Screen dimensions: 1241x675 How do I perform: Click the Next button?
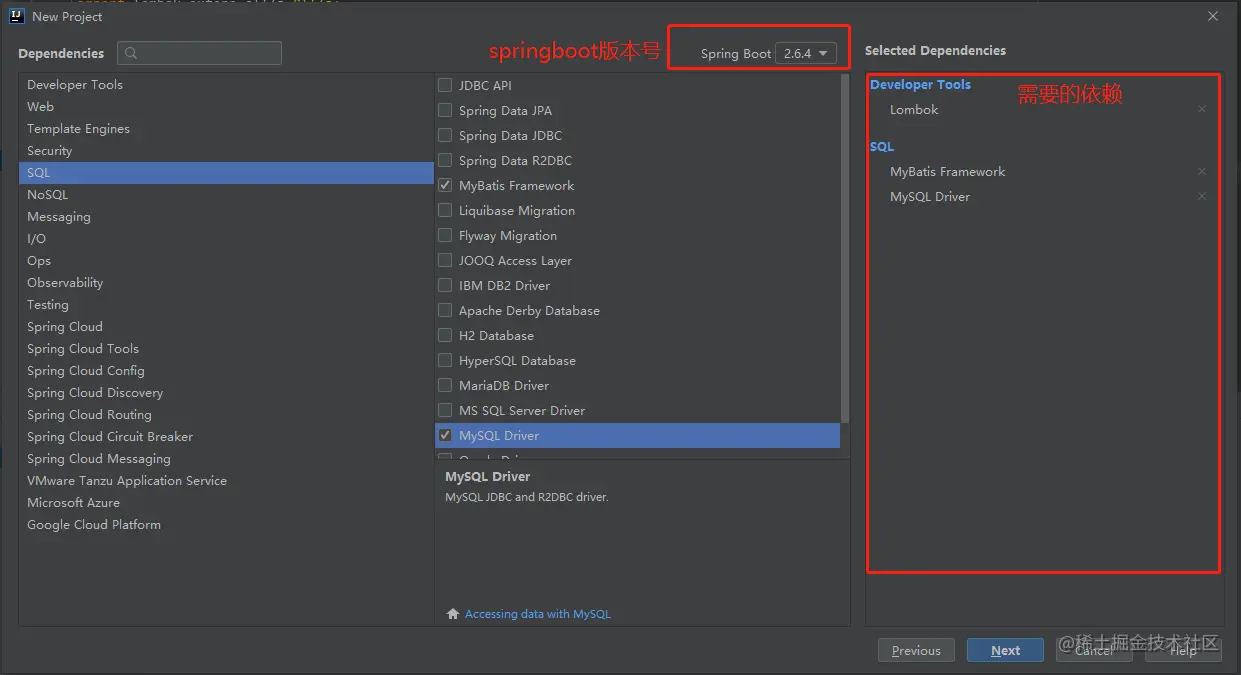pyautogui.click(x=1005, y=650)
